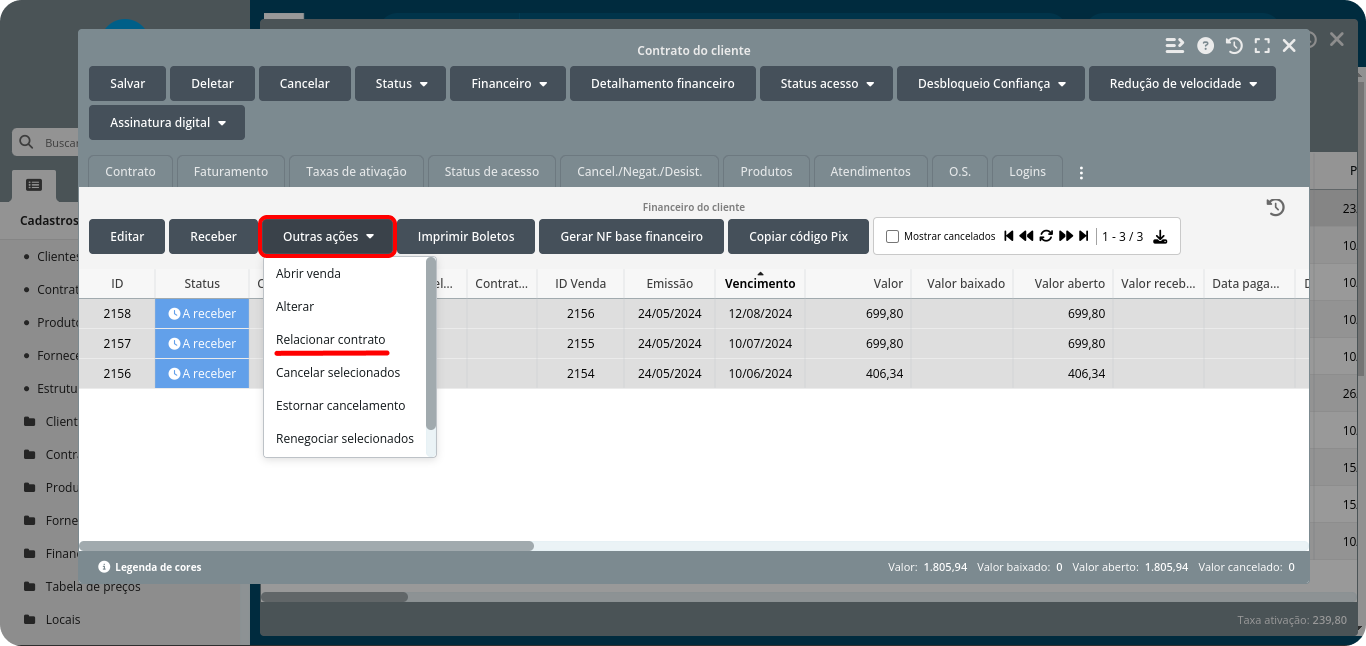
Task: Open the Desbloqueio Confiança dropdown
Action: point(990,84)
